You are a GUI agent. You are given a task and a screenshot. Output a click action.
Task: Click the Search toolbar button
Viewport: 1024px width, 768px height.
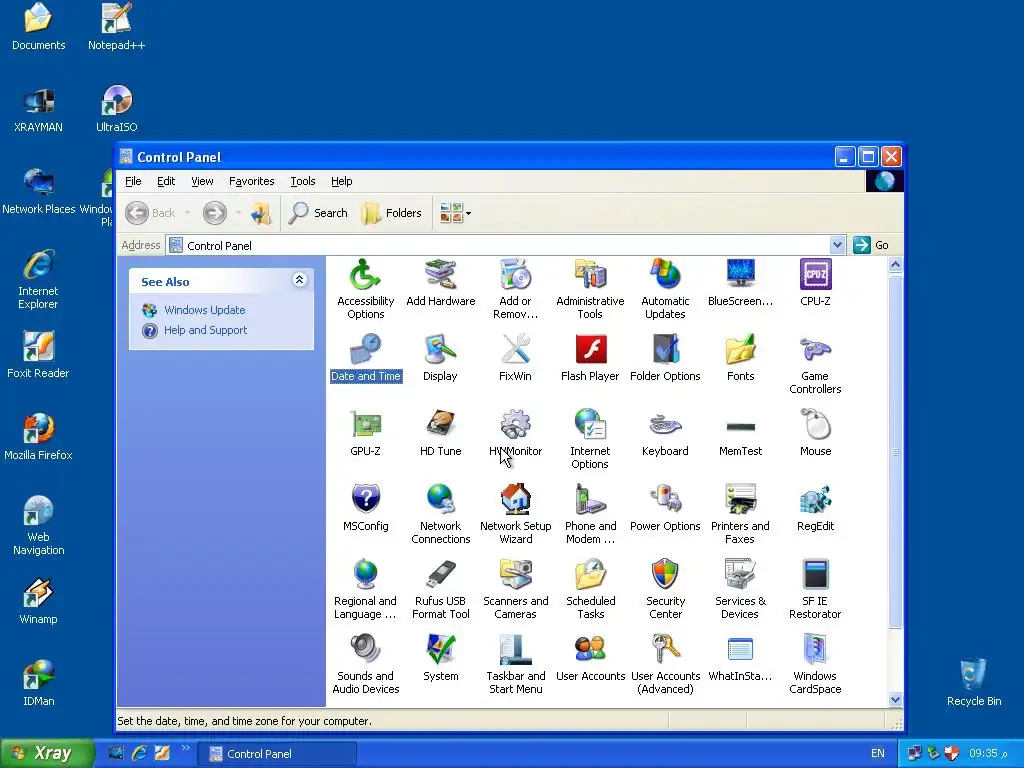tap(318, 213)
